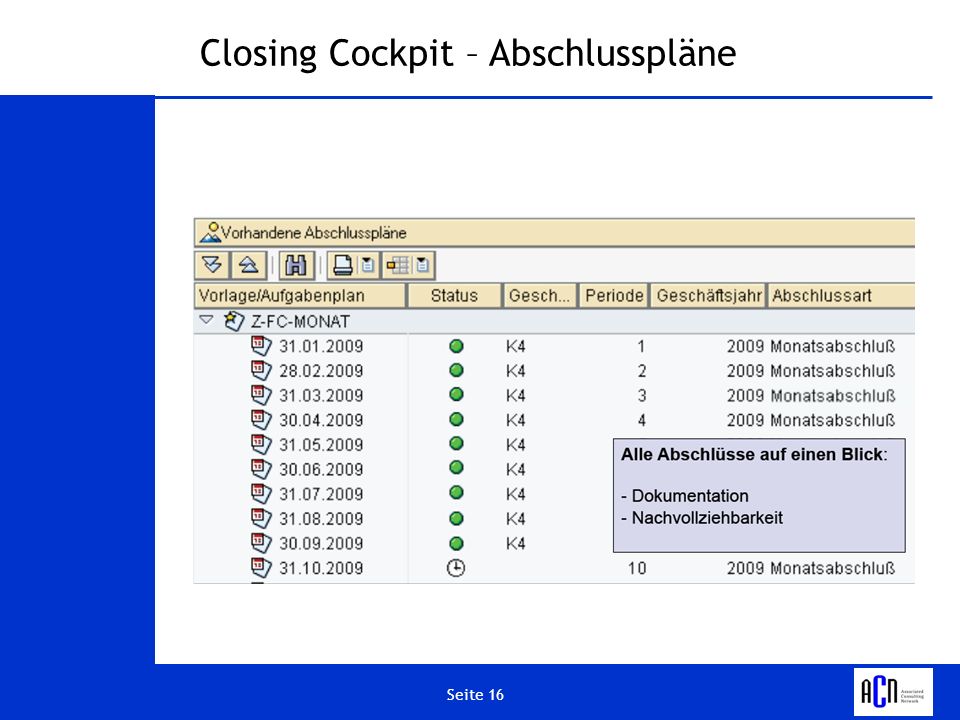Click the Gesch... column header
Viewport: 960px width, 720px height.
539,296
